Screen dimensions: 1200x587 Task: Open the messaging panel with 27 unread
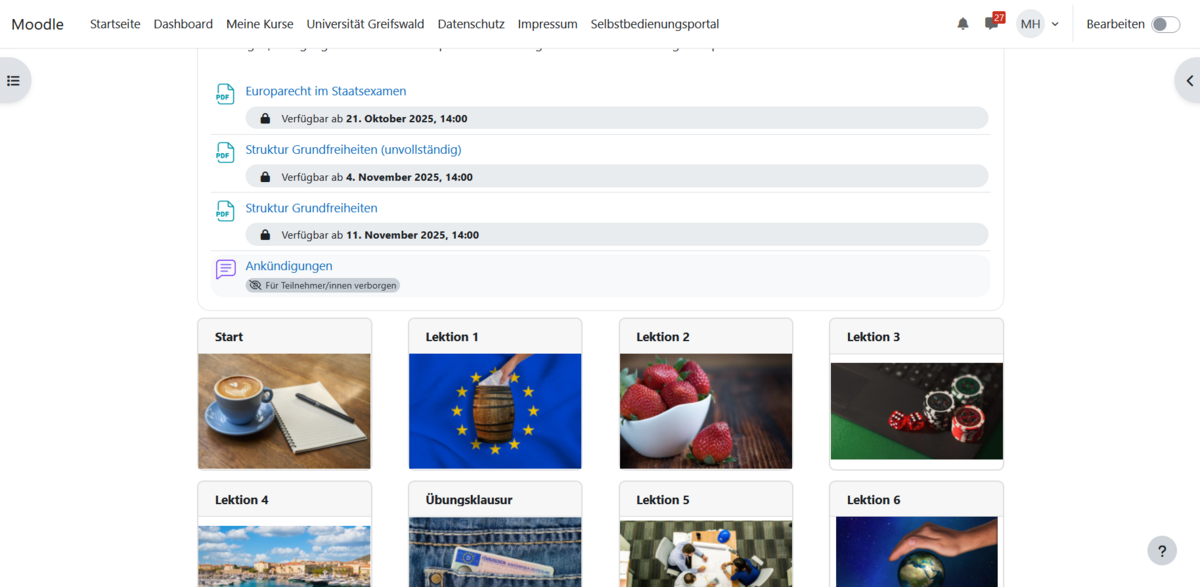click(992, 23)
